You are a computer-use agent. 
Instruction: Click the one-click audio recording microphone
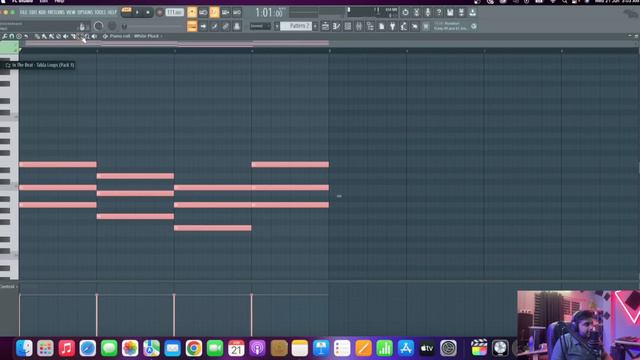click(428, 12)
